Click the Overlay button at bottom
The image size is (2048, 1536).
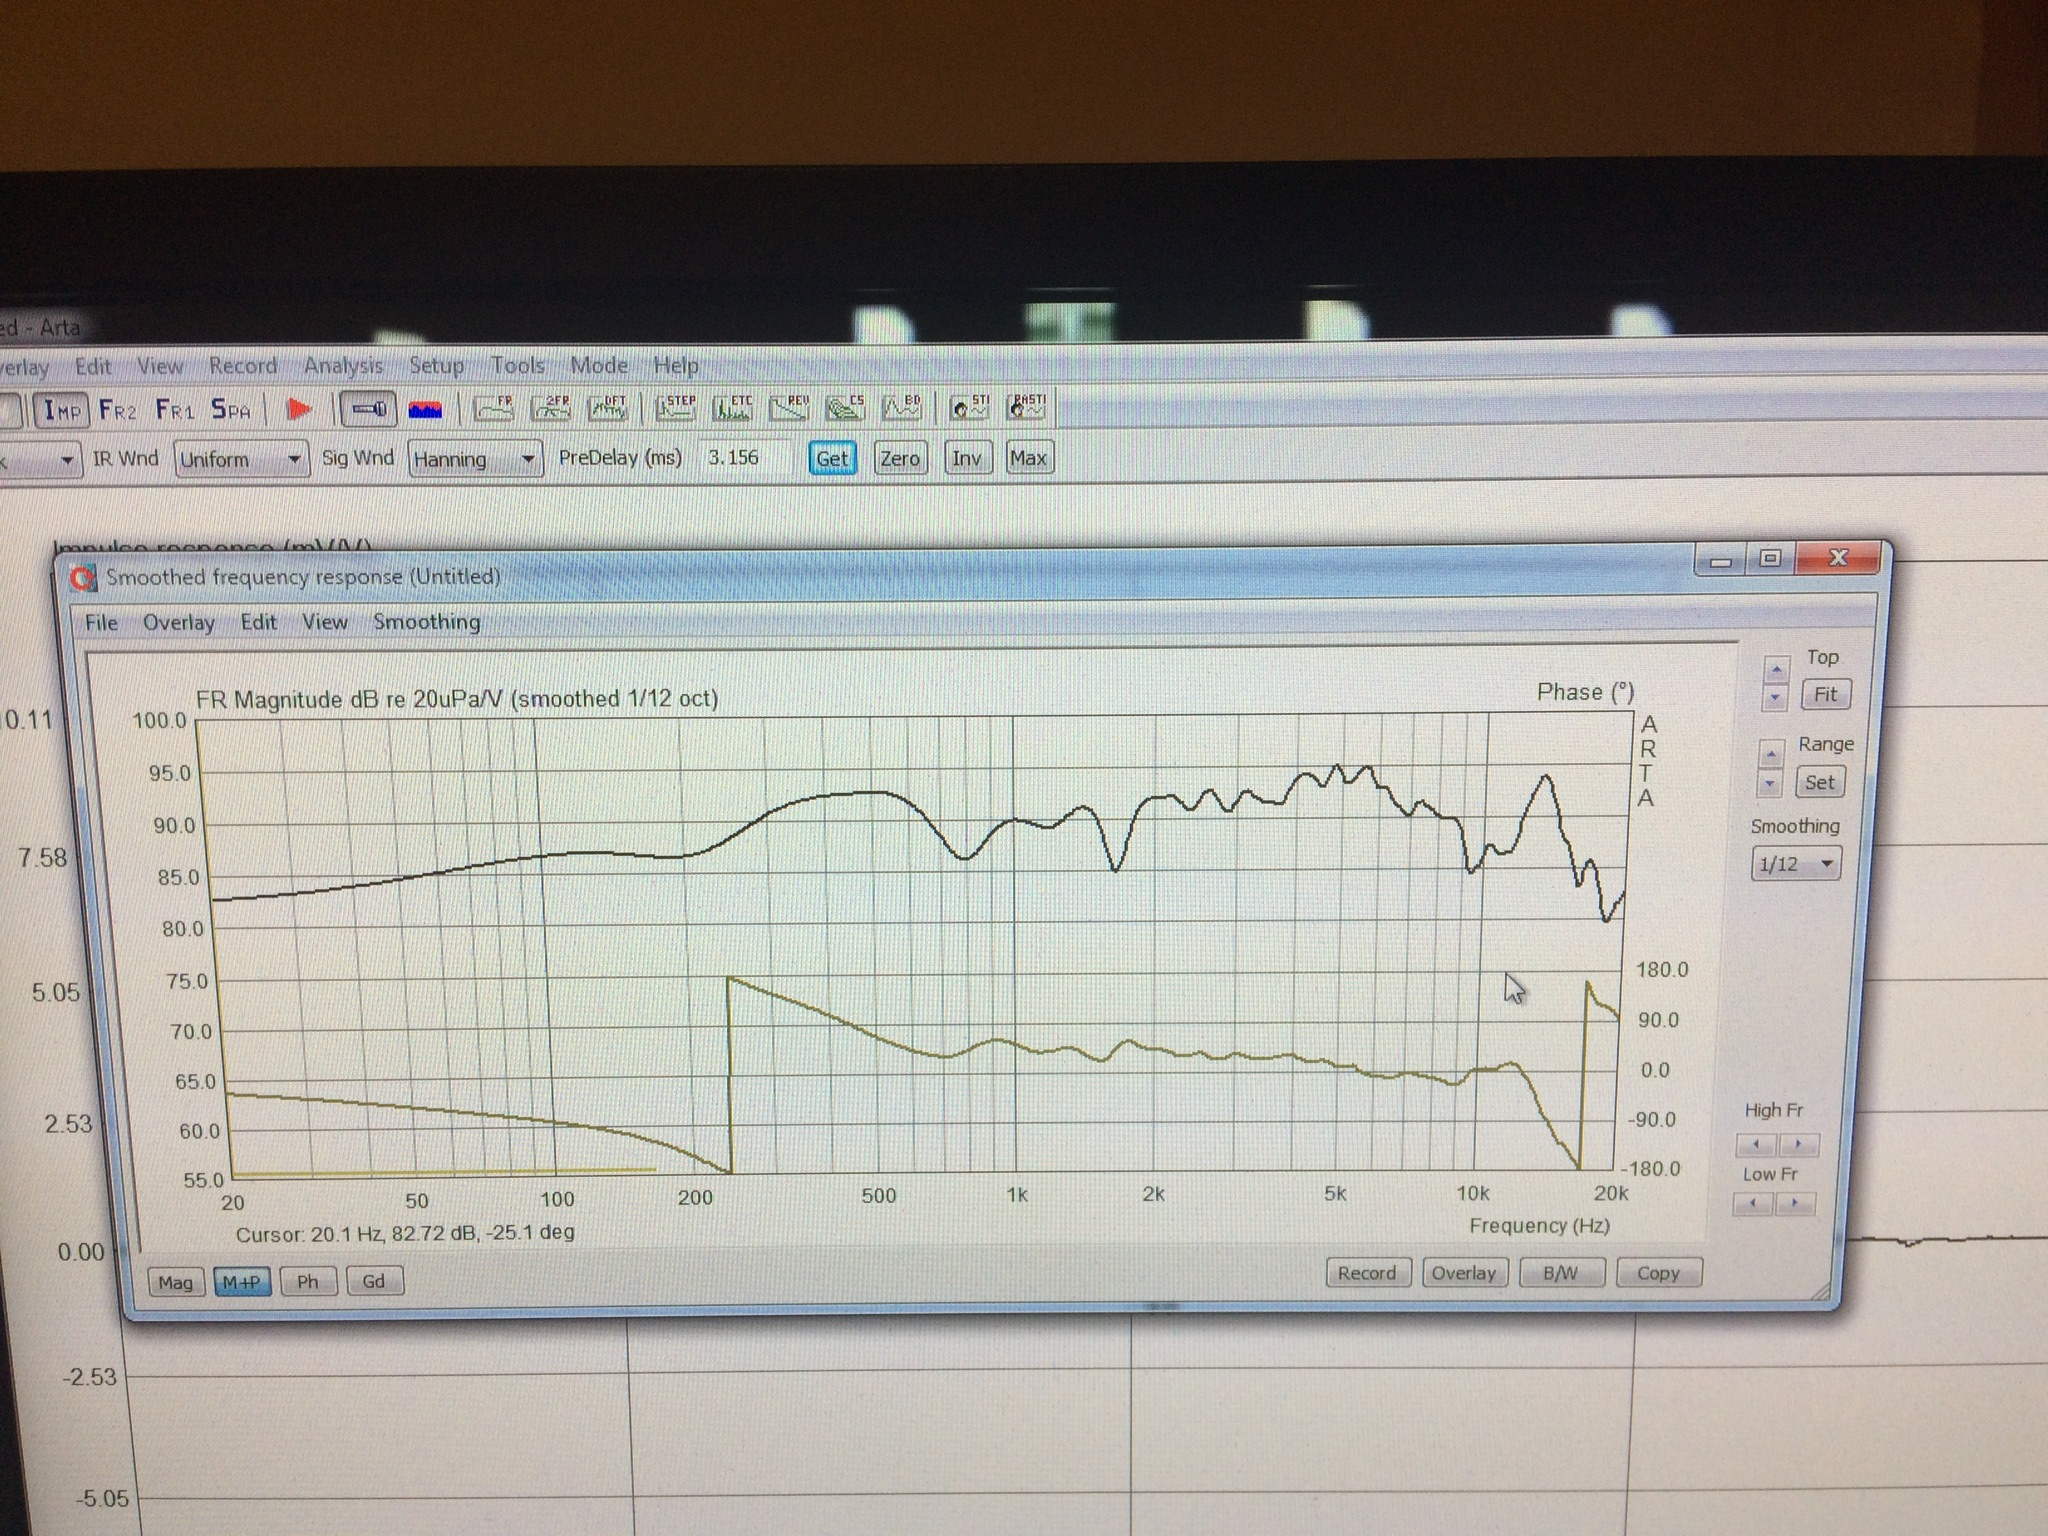pos(1463,1273)
